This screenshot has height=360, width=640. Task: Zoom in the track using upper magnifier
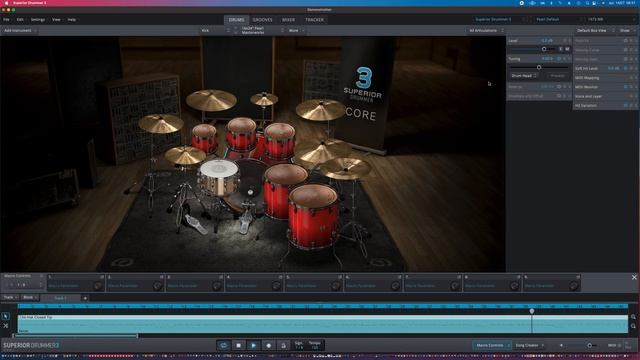tap(633, 317)
